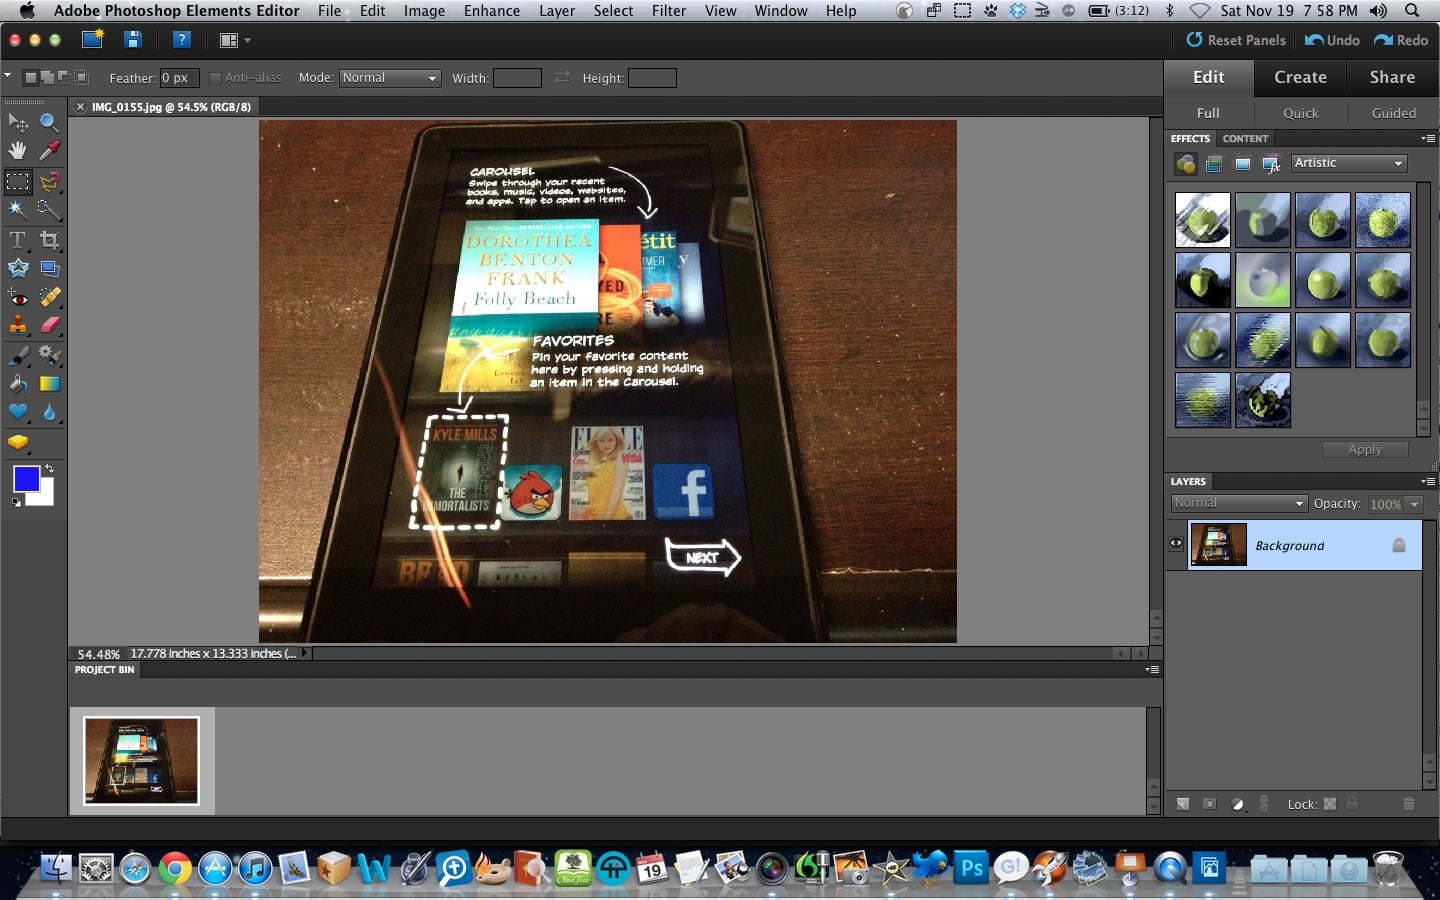Image resolution: width=1440 pixels, height=900 pixels.
Task: Open the Filter menu
Action: (669, 11)
